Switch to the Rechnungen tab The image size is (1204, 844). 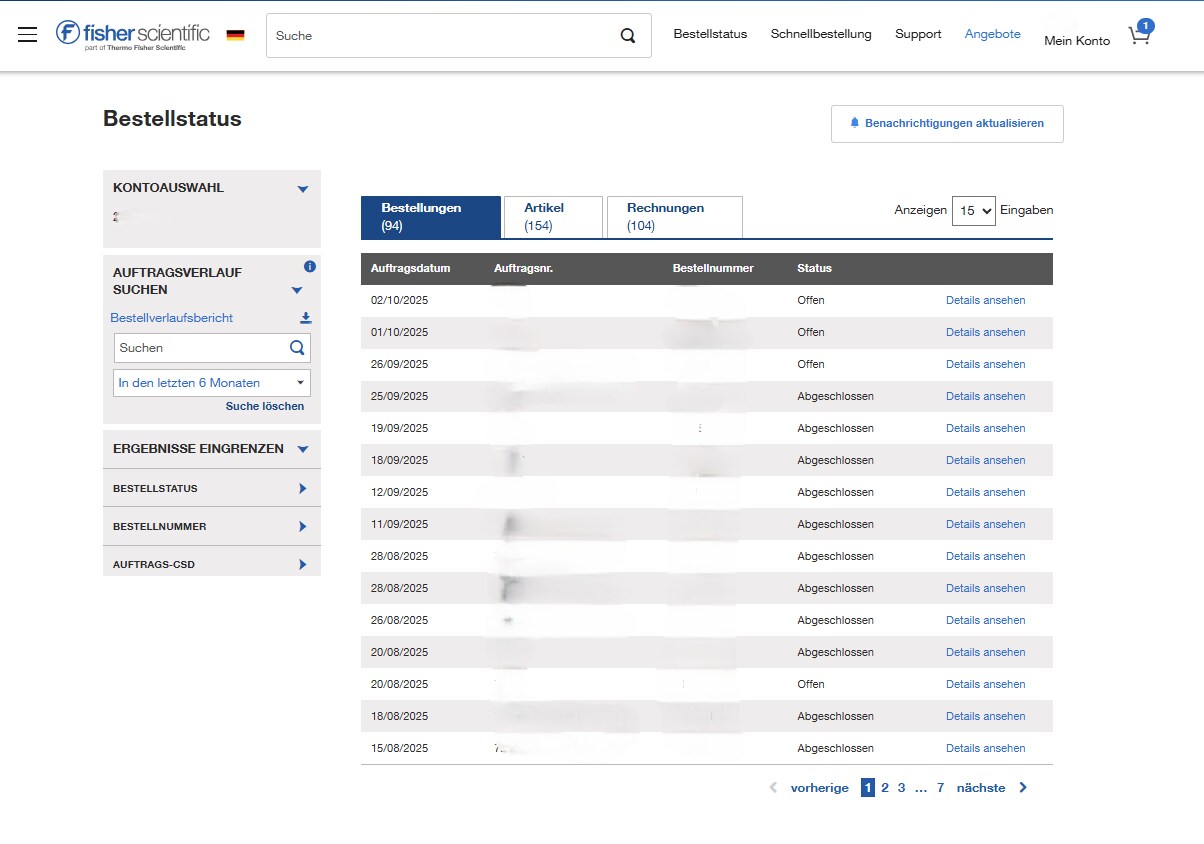pos(674,217)
